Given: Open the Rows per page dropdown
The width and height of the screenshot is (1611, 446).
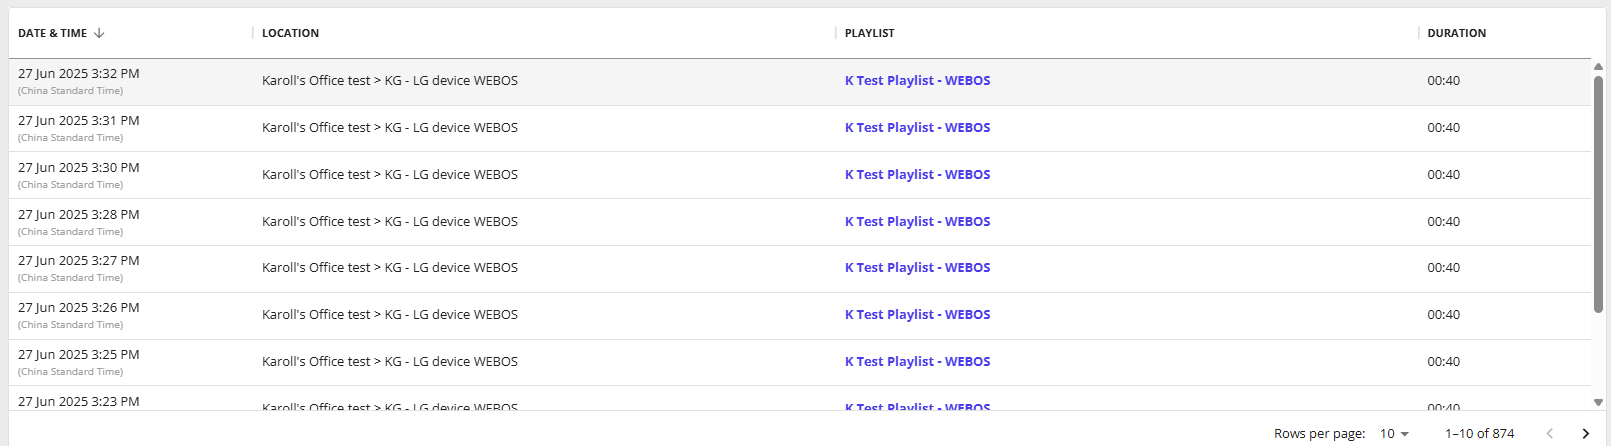Looking at the screenshot, I should tap(1394, 433).
